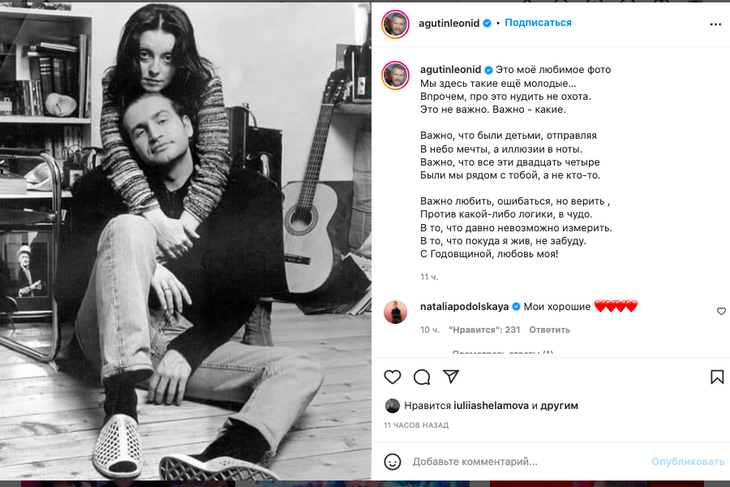Show others who liked via "другим"
730x487 pixels.
(559, 406)
